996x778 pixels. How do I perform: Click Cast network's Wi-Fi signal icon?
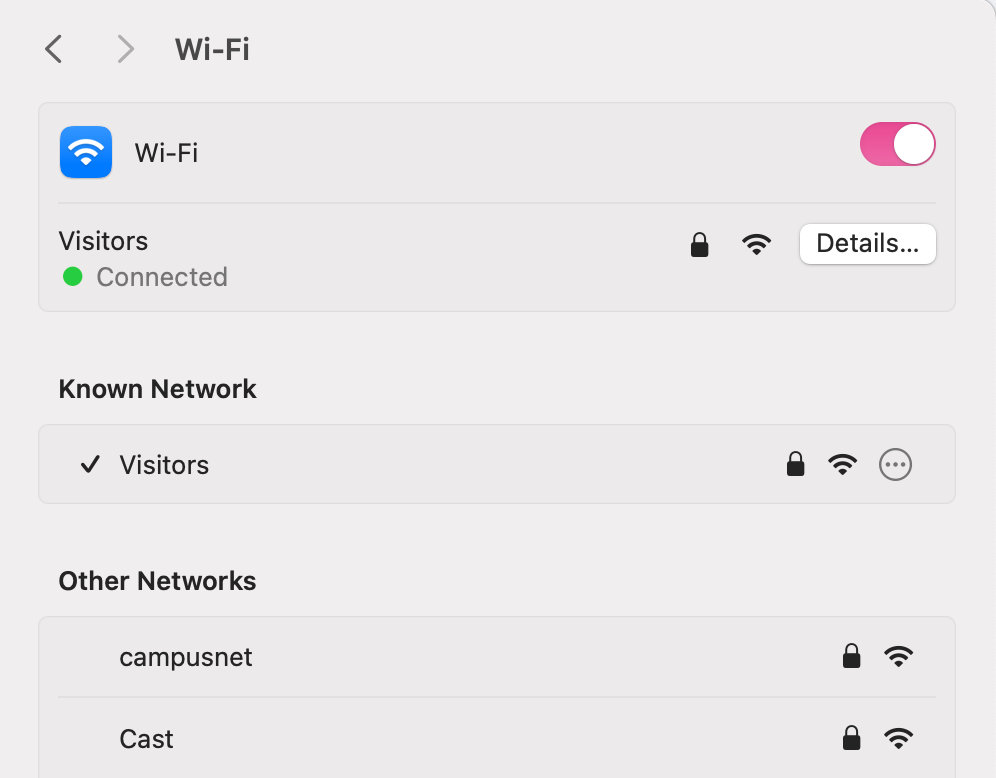[x=898, y=738]
